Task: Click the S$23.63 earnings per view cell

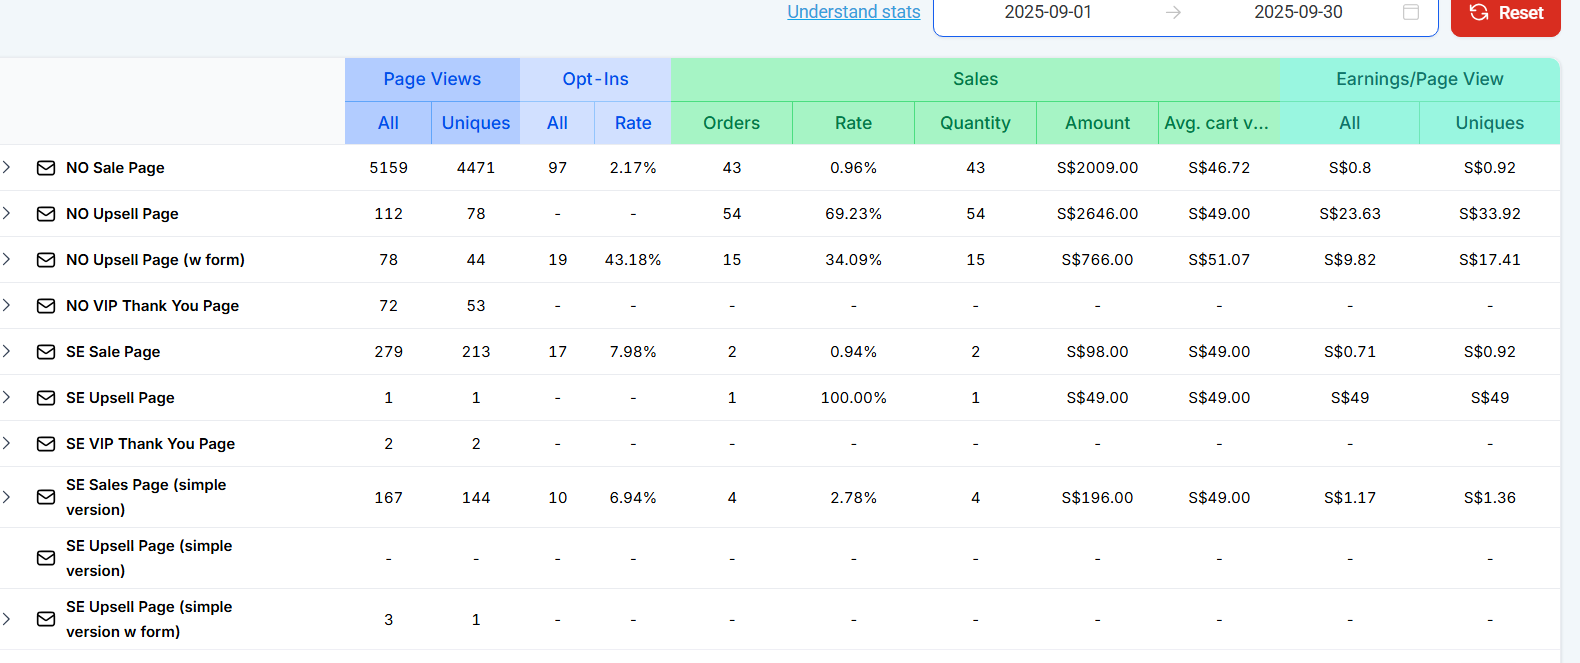Action: (1350, 214)
